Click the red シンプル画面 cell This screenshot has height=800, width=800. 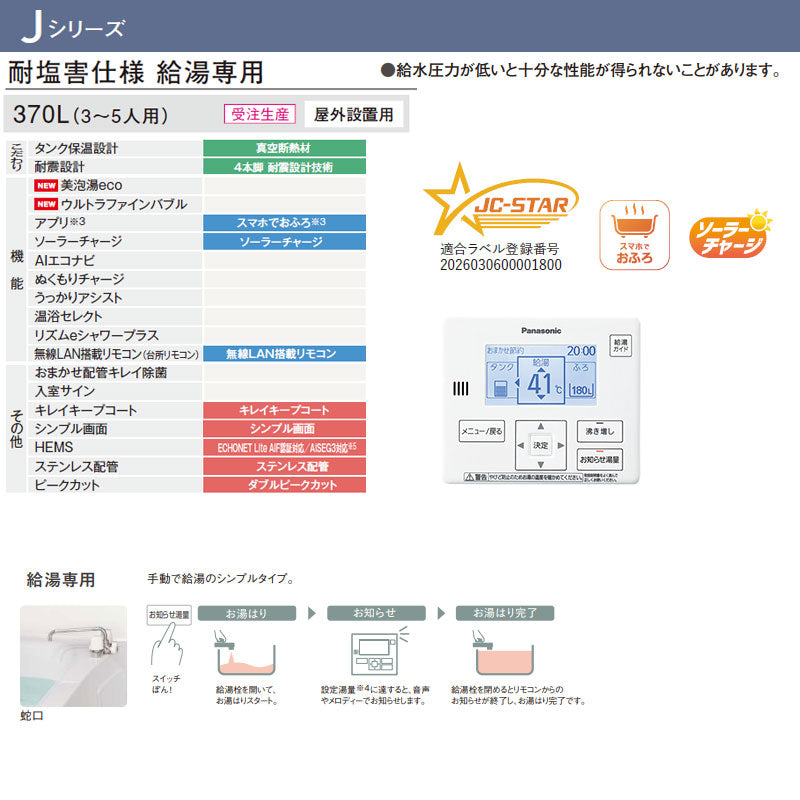[284, 429]
